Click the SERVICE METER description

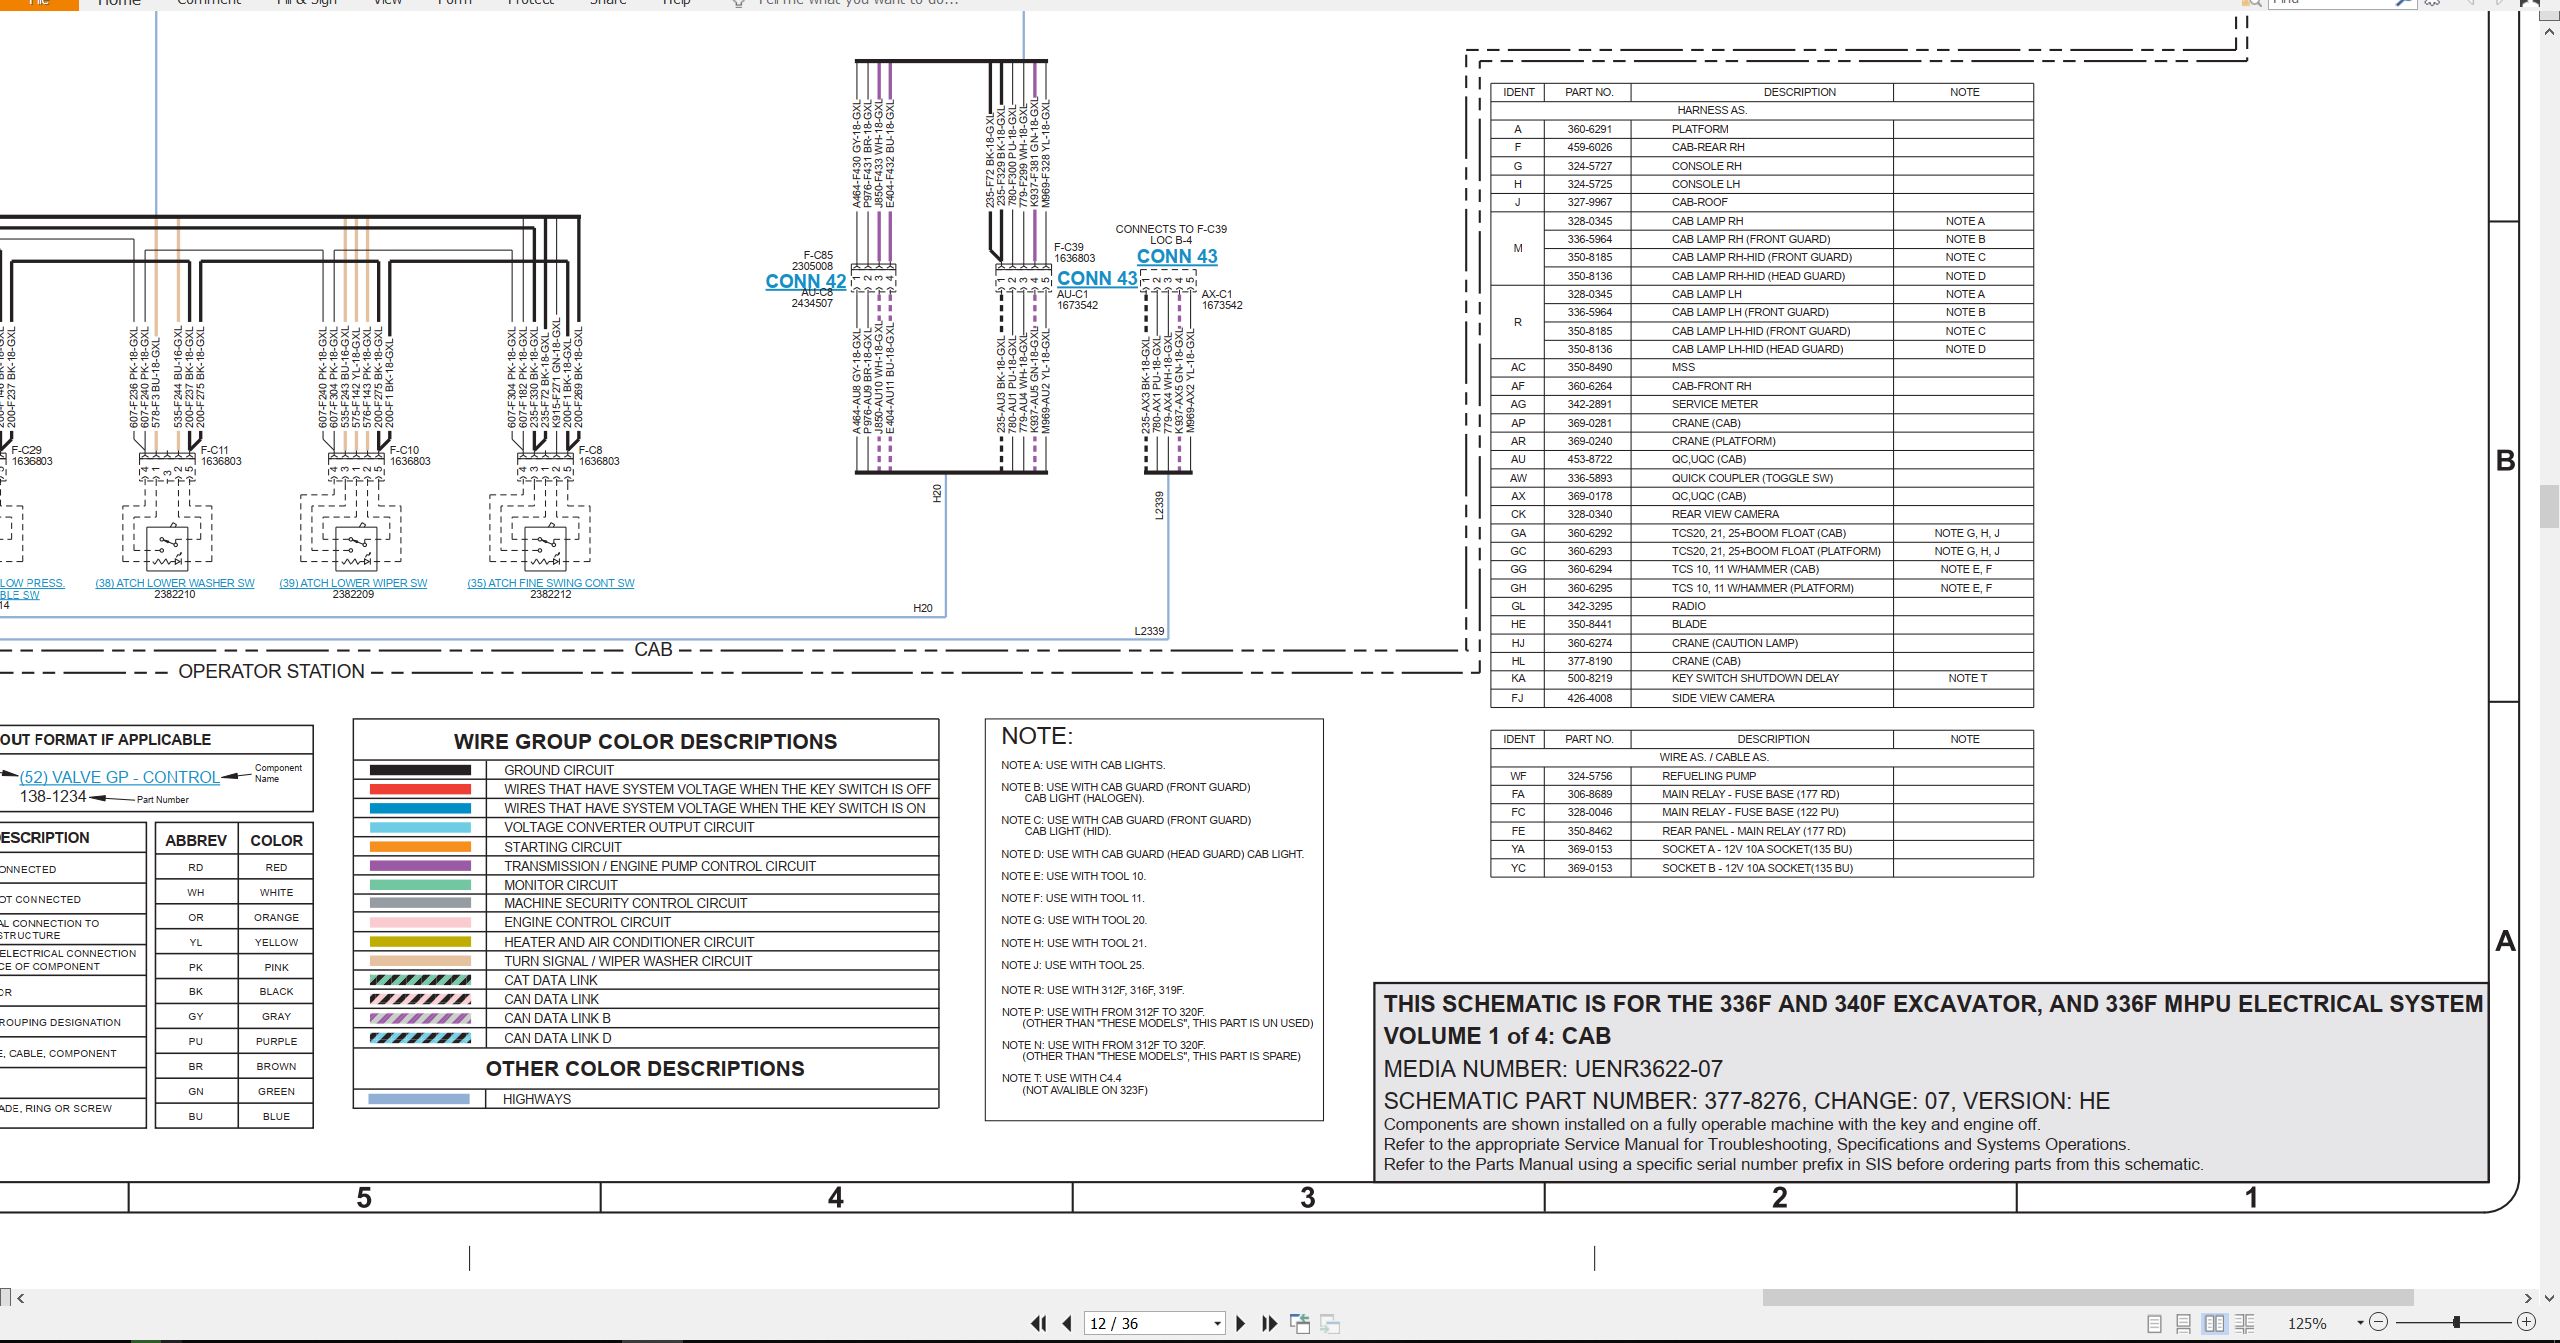click(x=1714, y=404)
